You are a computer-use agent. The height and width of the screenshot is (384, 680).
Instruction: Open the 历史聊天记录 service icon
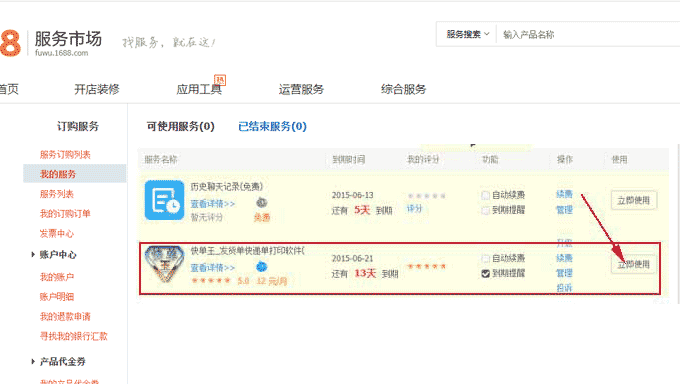point(164,200)
